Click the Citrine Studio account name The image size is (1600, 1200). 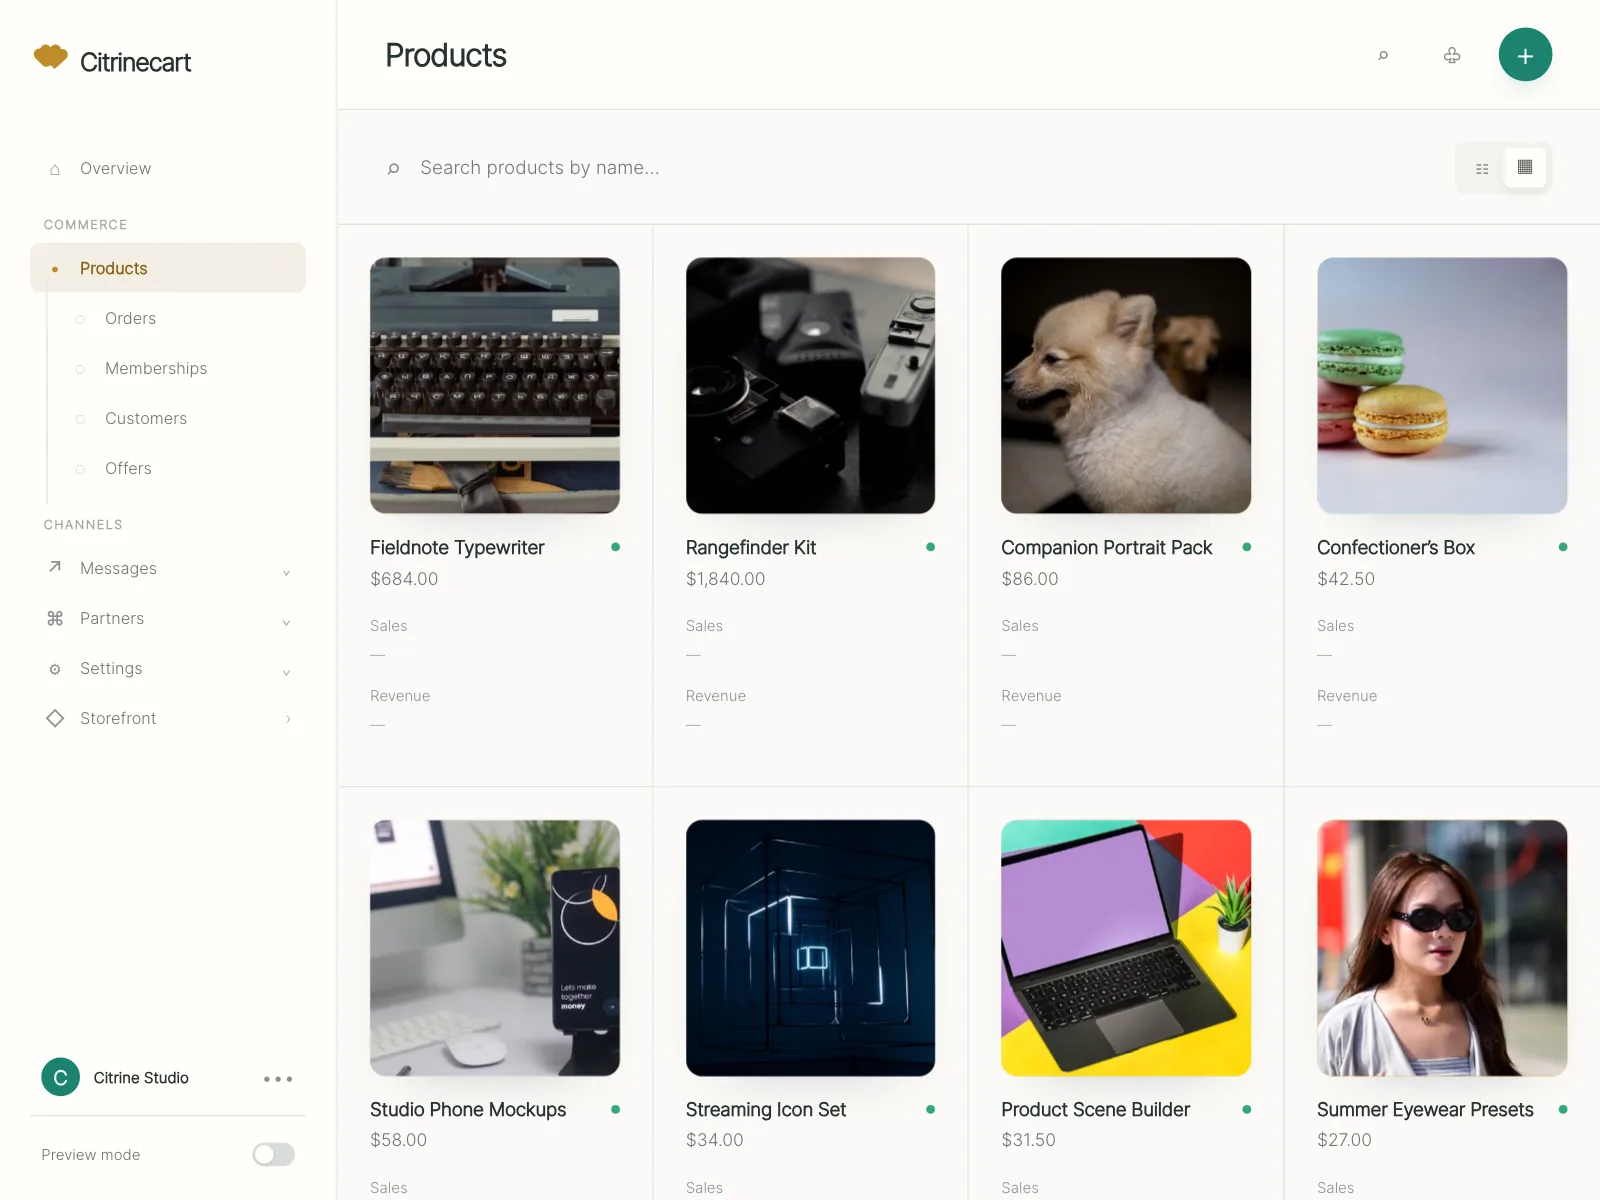[x=141, y=1078]
